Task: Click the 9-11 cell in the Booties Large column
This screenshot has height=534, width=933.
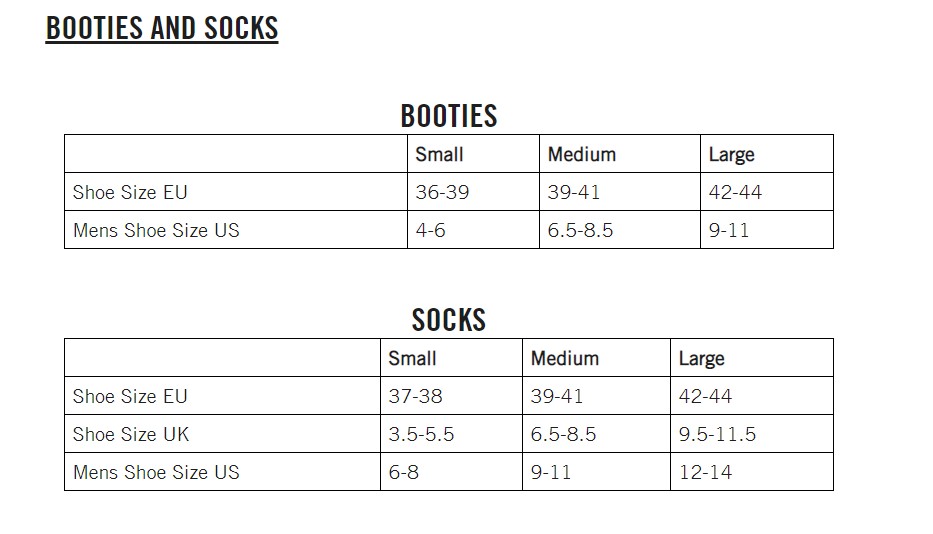Action: (729, 230)
